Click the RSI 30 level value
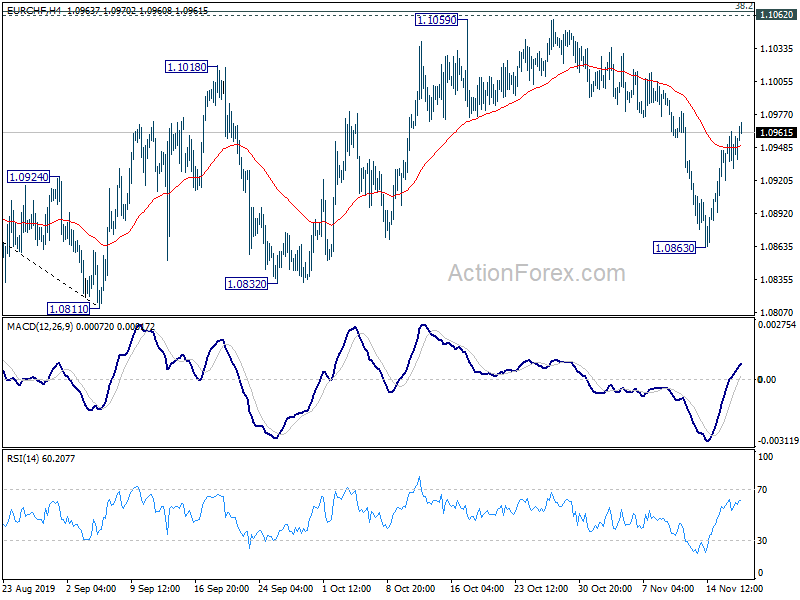 (762, 541)
